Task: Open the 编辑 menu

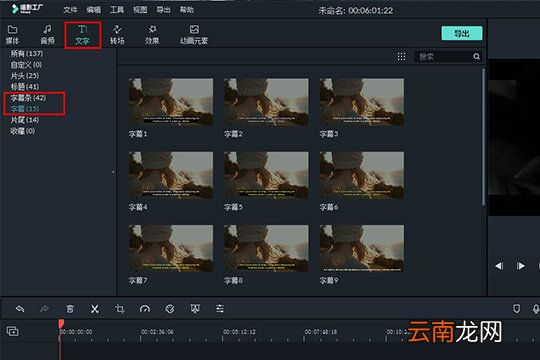Action: [x=94, y=10]
